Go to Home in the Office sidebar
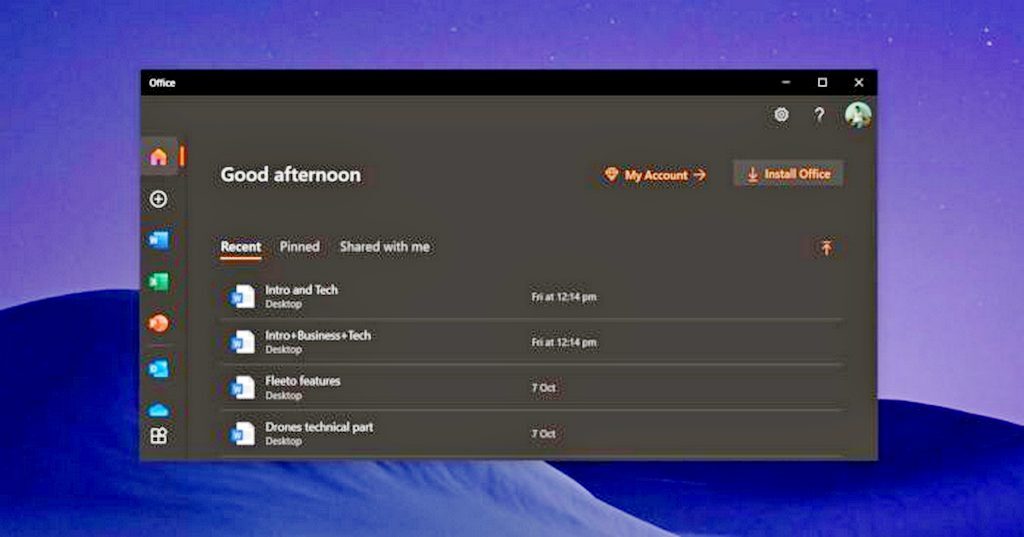Image resolution: width=1024 pixels, height=537 pixels. (158, 157)
